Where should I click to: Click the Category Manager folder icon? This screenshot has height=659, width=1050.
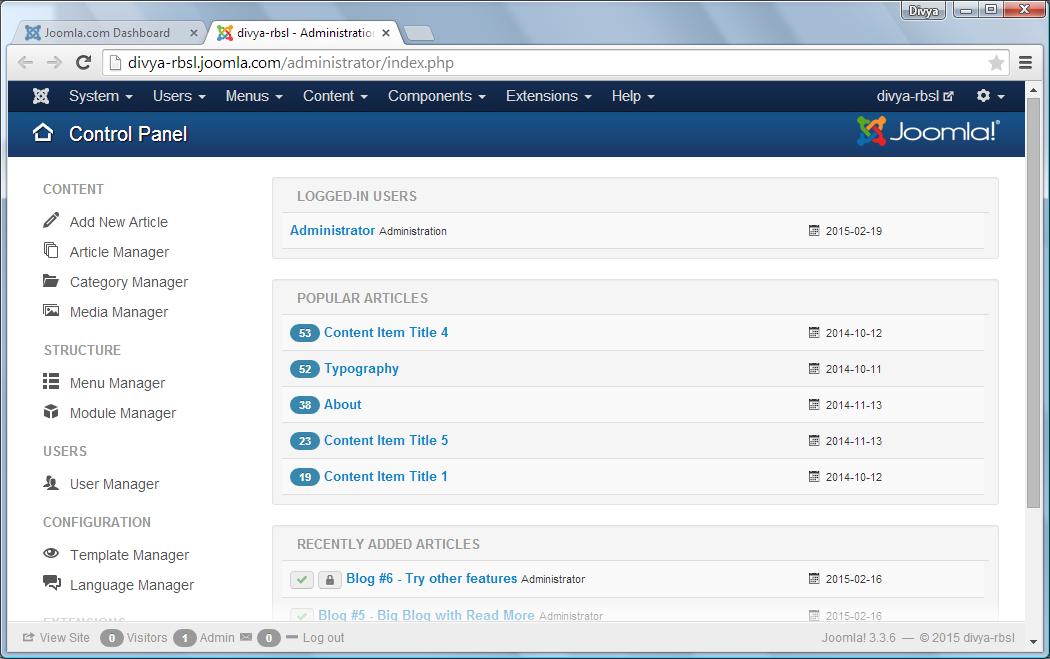[50, 281]
